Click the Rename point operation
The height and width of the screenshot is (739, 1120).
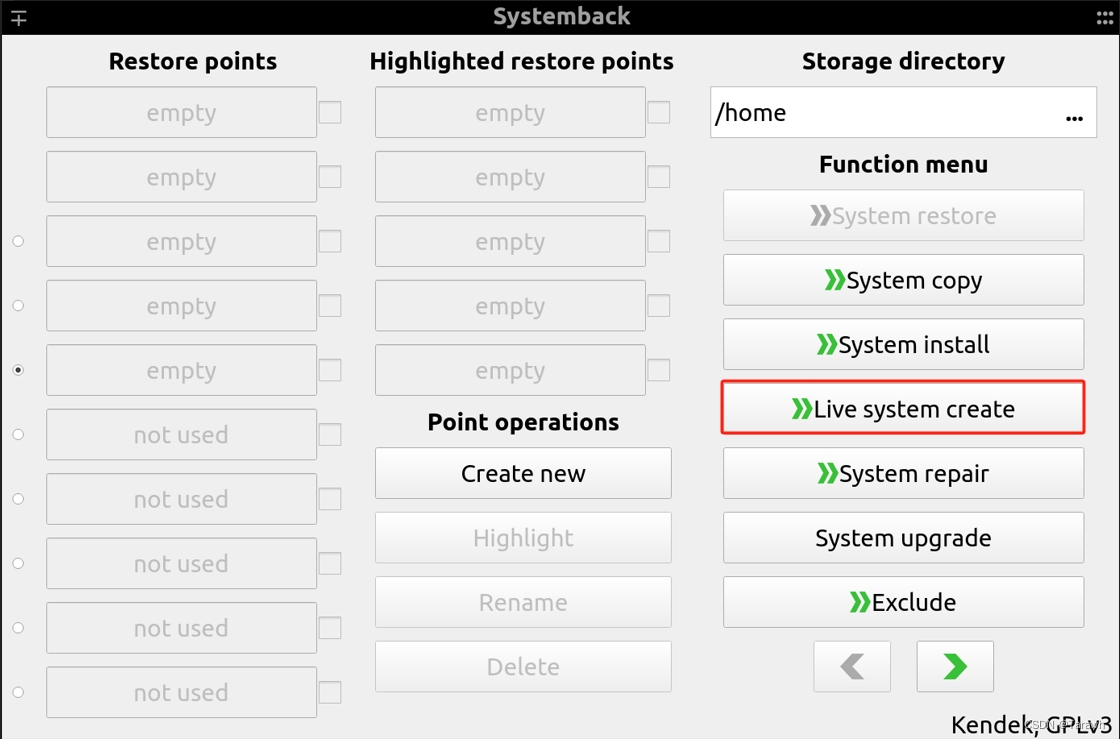coord(522,601)
